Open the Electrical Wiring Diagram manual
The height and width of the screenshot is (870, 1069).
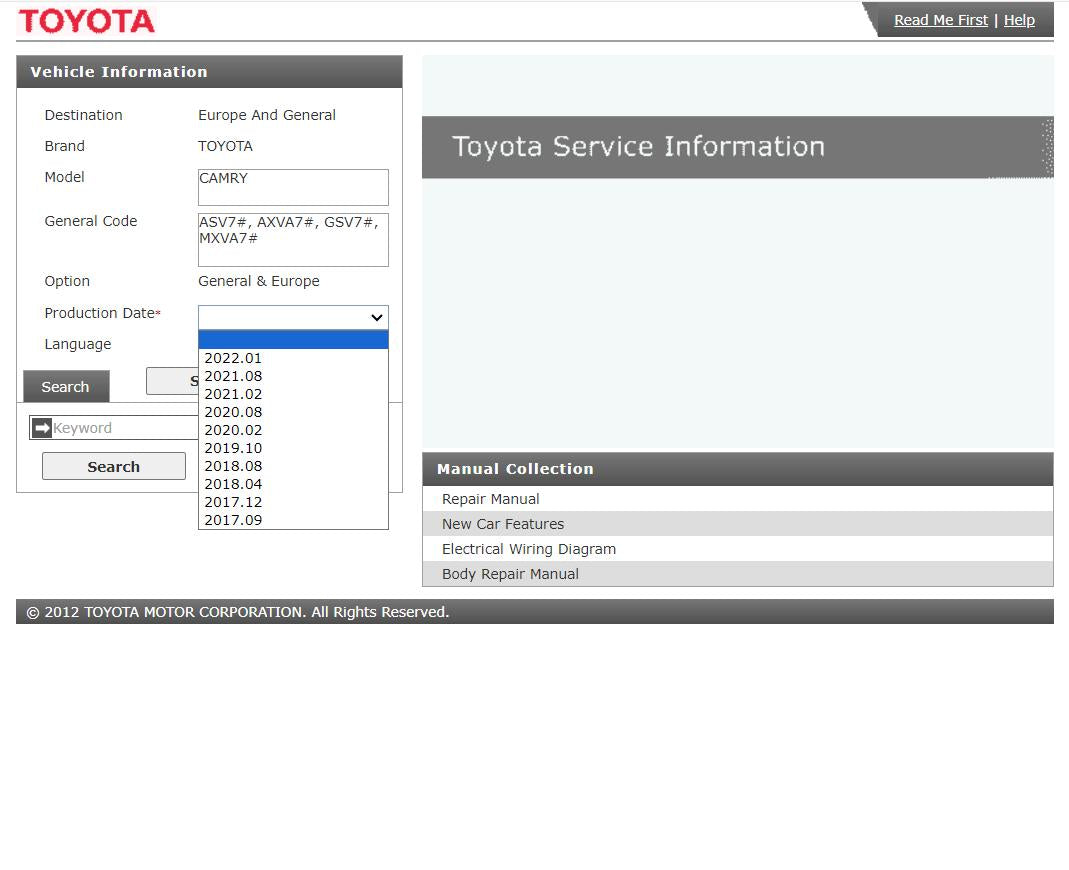[x=528, y=549]
